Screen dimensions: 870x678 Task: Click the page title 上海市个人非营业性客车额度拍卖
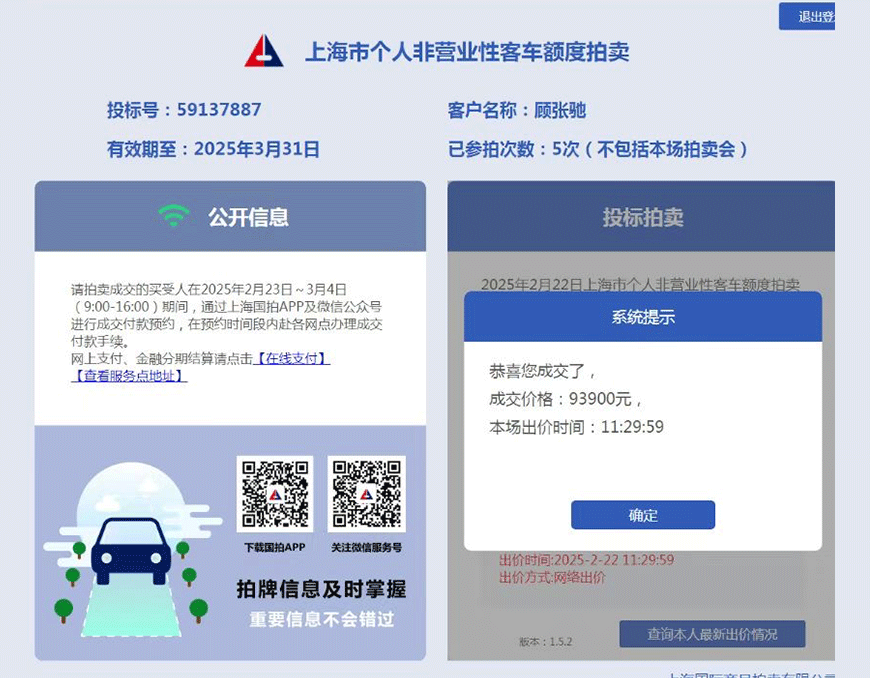(x=467, y=52)
